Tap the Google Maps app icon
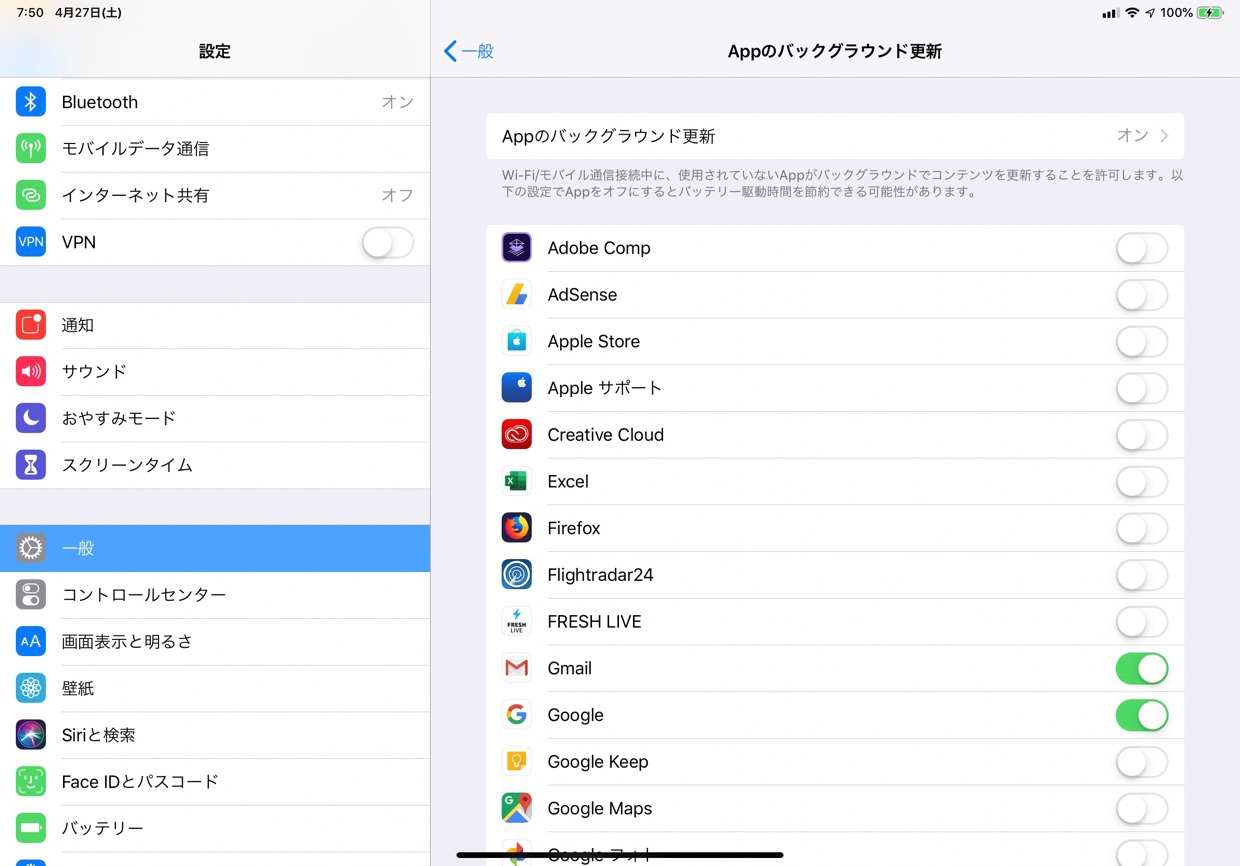 pyautogui.click(x=517, y=808)
